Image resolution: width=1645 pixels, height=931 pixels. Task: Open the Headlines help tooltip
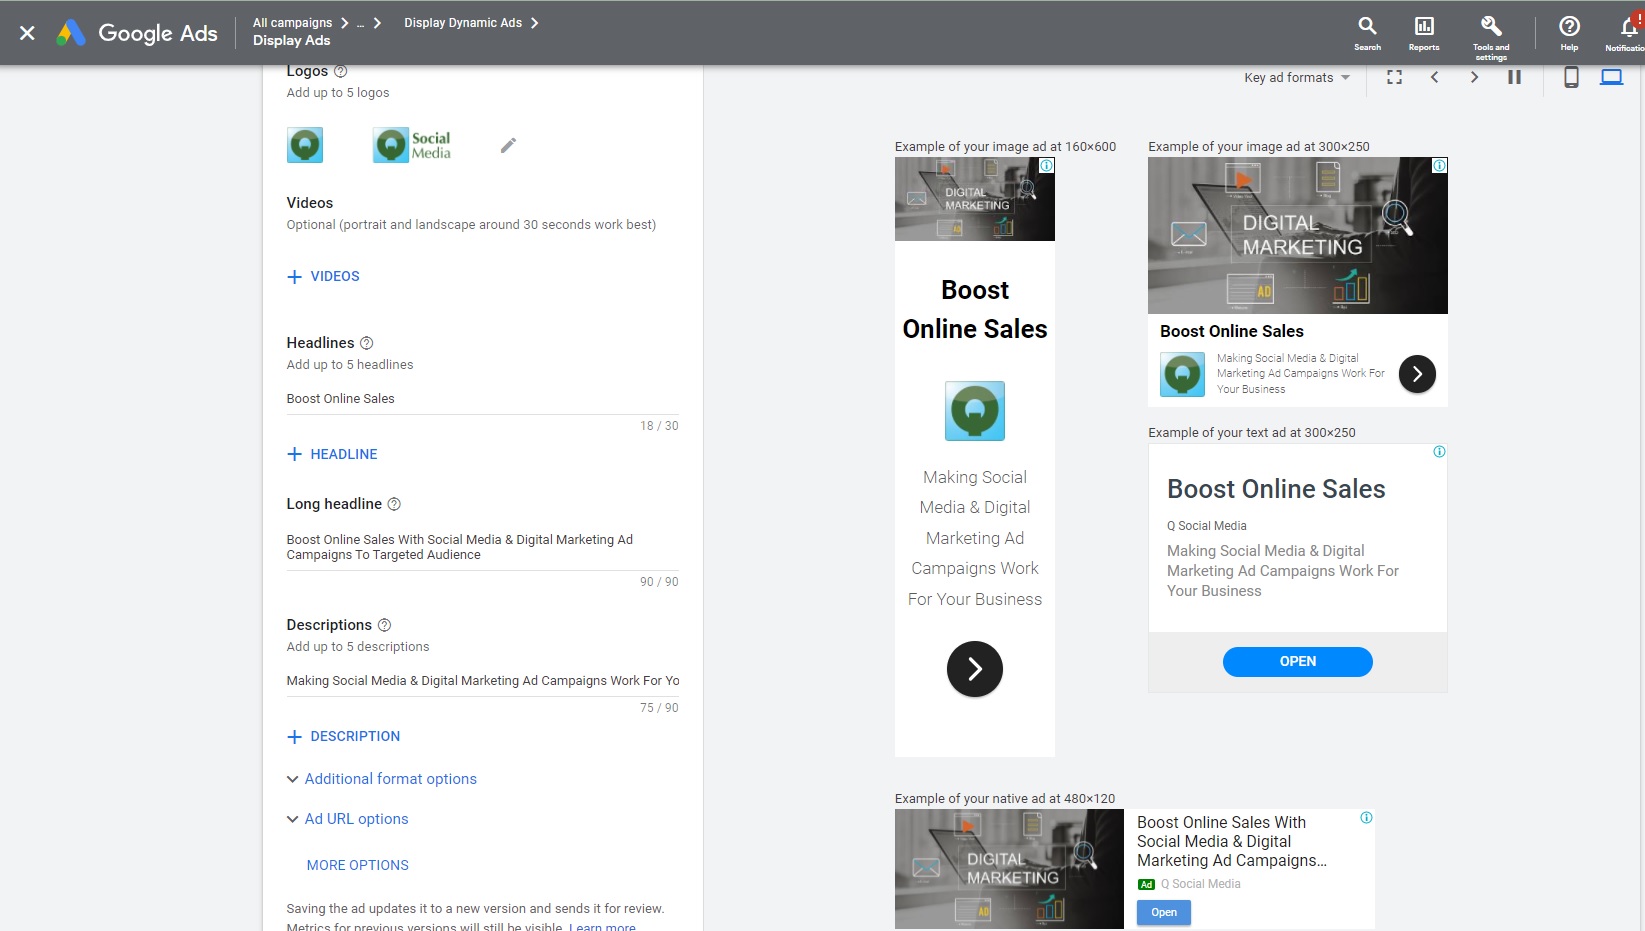click(365, 343)
